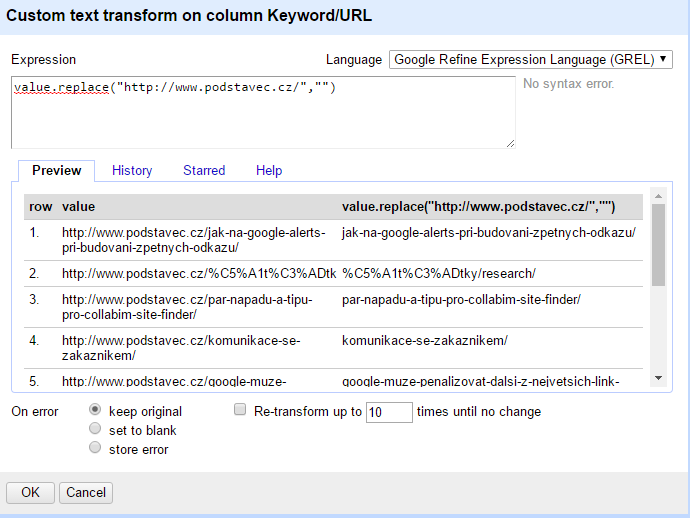Viewport: 690px width, 518px height.
Task: Click the 'Expression' label
Action: (x=44, y=59)
